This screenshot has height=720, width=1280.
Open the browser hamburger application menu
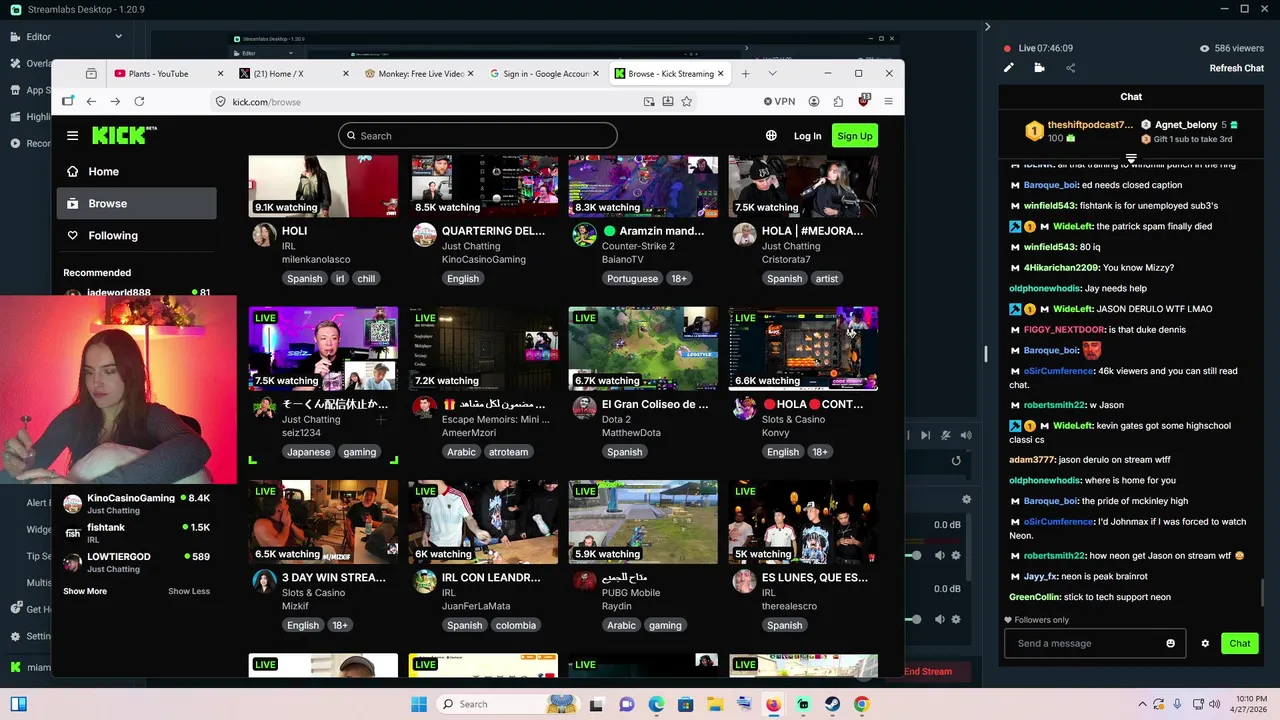pyautogui.click(x=888, y=101)
